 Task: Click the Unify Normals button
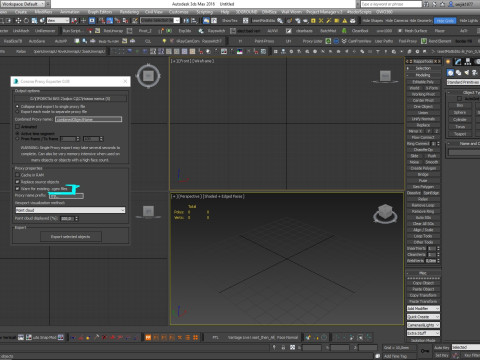click(423, 119)
